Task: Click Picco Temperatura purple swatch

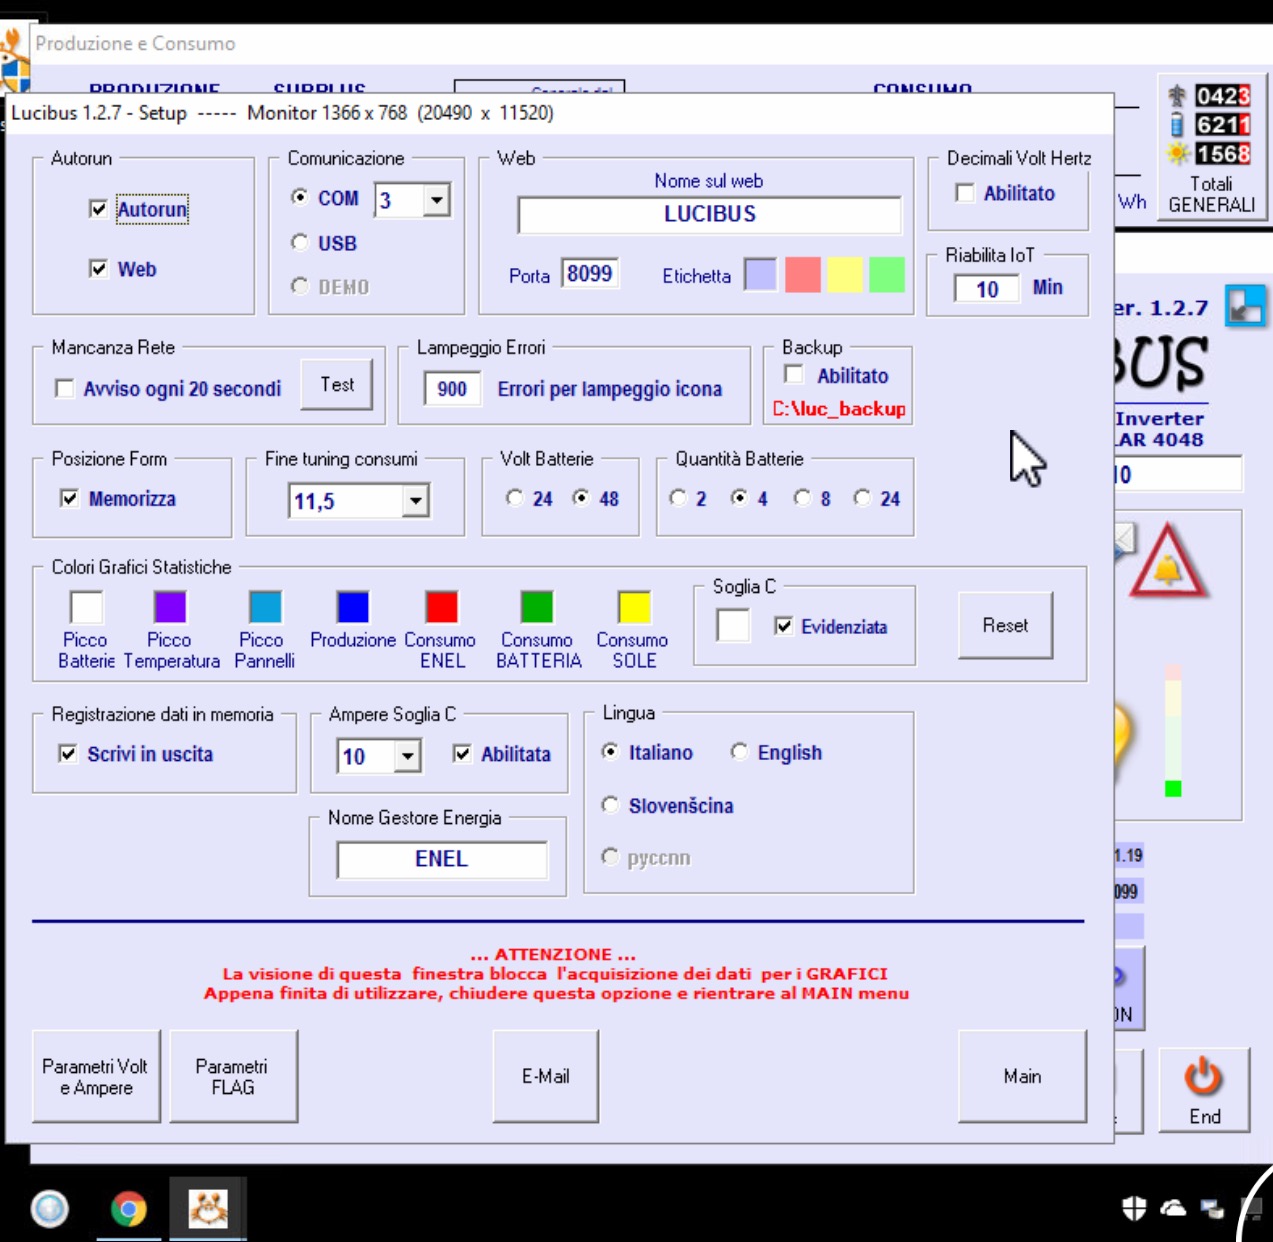Action: [170, 607]
